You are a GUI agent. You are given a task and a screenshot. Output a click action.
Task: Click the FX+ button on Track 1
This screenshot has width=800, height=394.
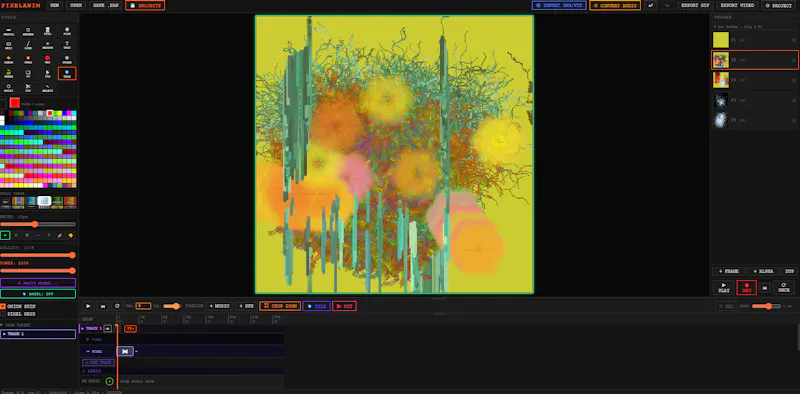coord(131,329)
